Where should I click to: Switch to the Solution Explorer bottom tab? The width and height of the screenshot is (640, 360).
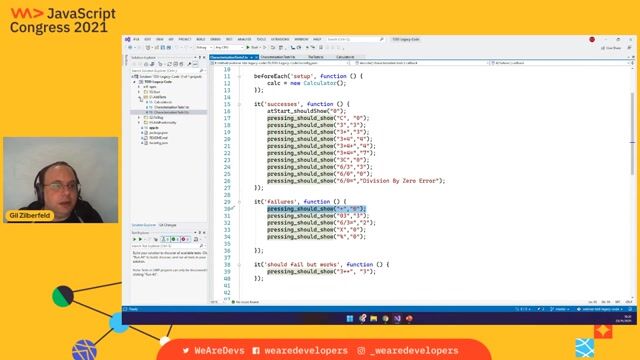click(144, 225)
